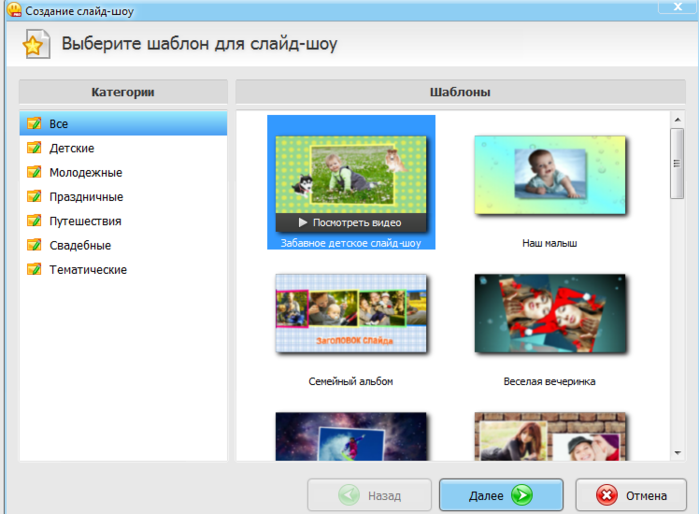Click the red cross icon on Отмена
The image size is (699, 514).
click(606, 495)
